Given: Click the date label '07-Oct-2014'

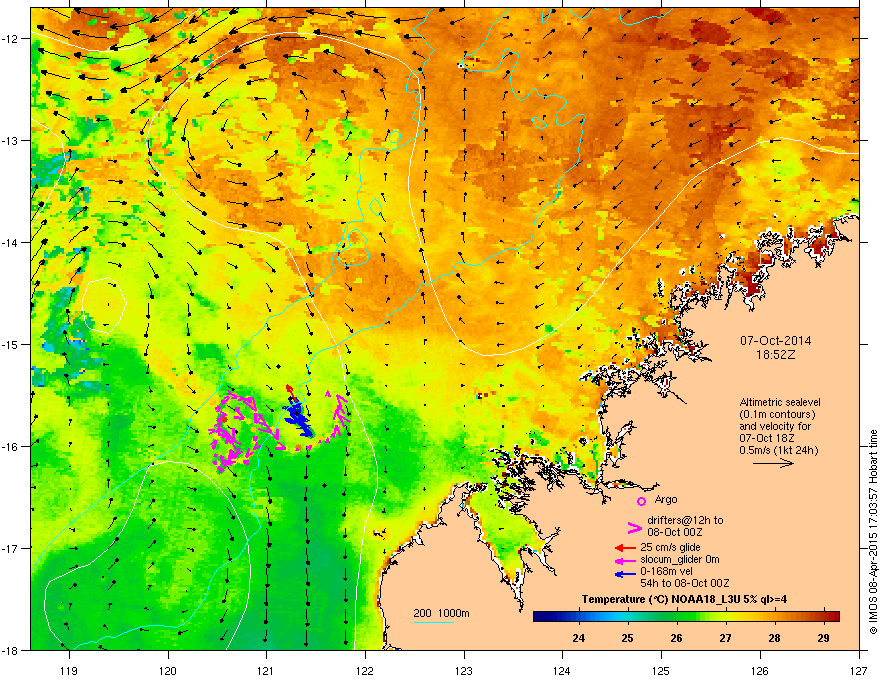Looking at the screenshot, I should (775, 341).
